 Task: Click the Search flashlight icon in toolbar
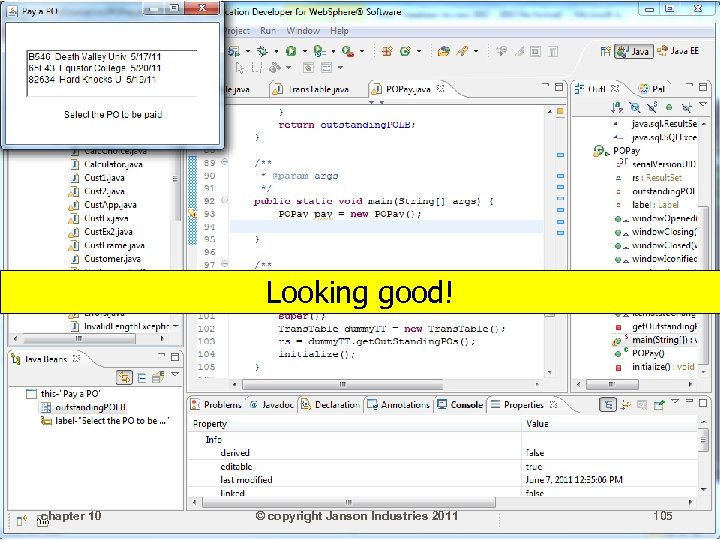(x=462, y=51)
